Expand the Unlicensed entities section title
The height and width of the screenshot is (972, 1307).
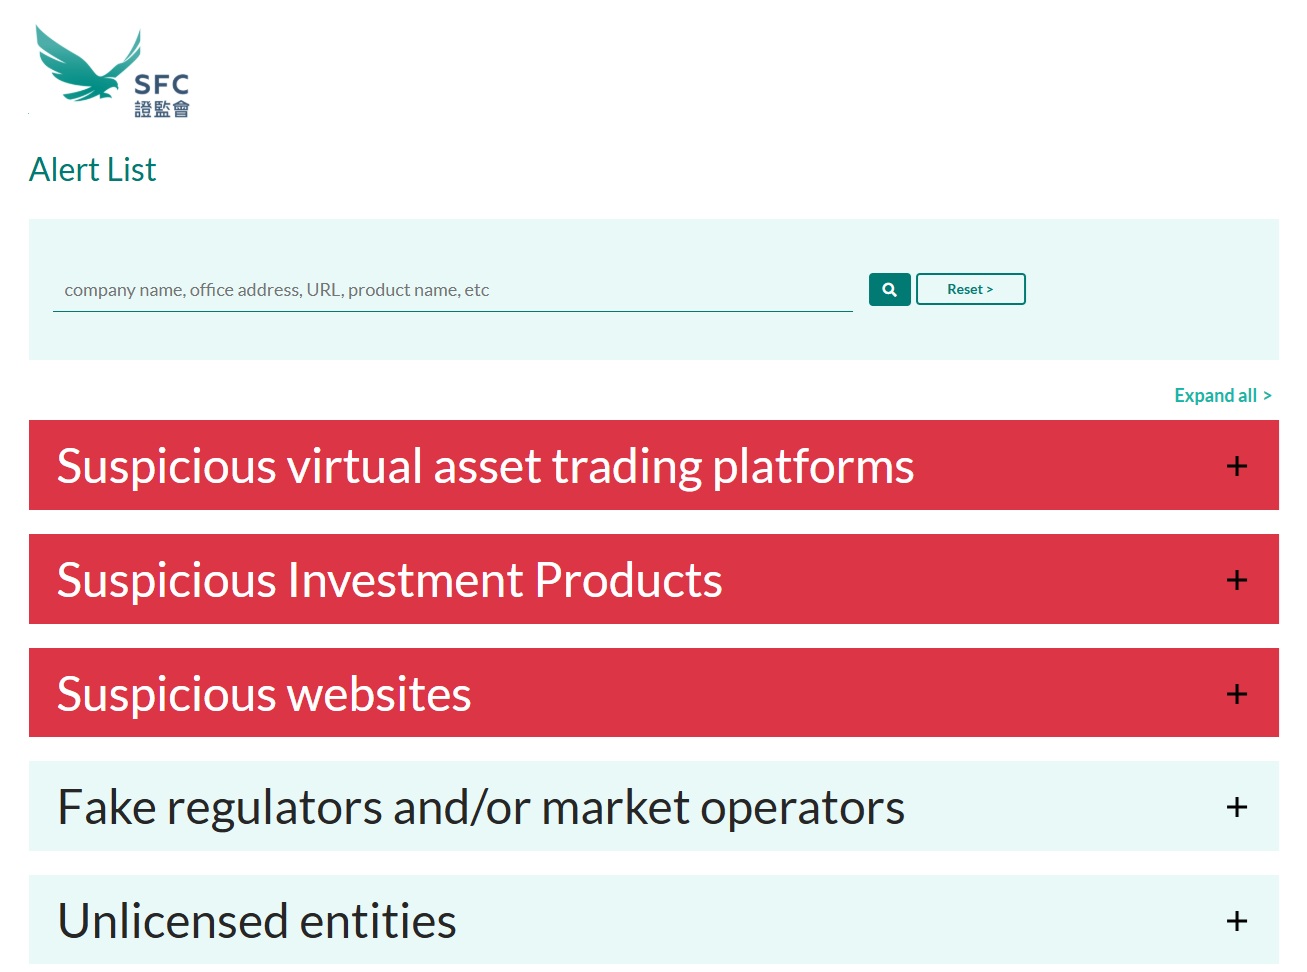[257, 921]
